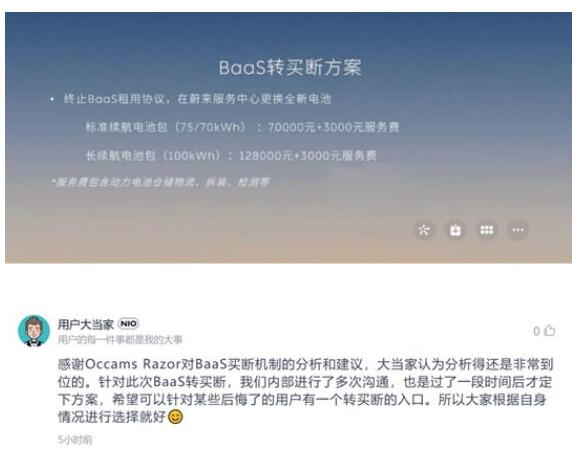Image resolution: width=583 pixels, height=458 pixels.
Task: Click the 标准续航电池包 70000元 price line
Action: [x=242, y=127]
